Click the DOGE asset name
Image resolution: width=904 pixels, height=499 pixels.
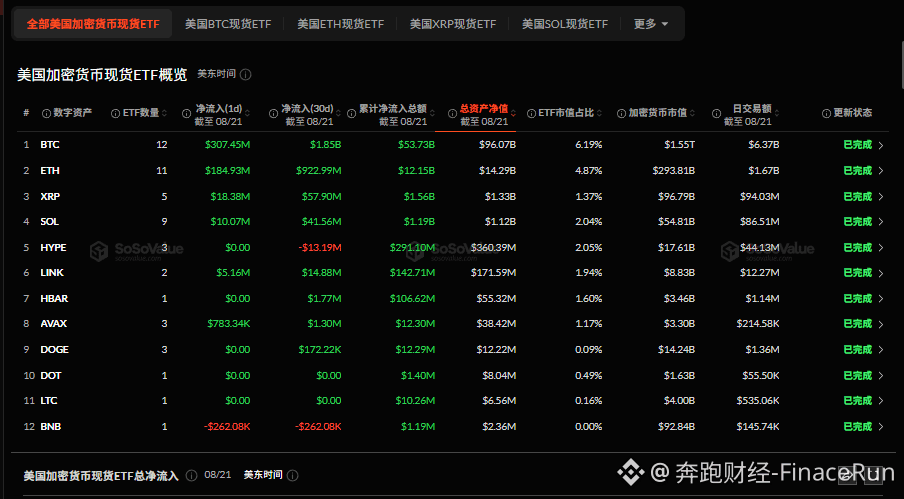coord(54,349)
